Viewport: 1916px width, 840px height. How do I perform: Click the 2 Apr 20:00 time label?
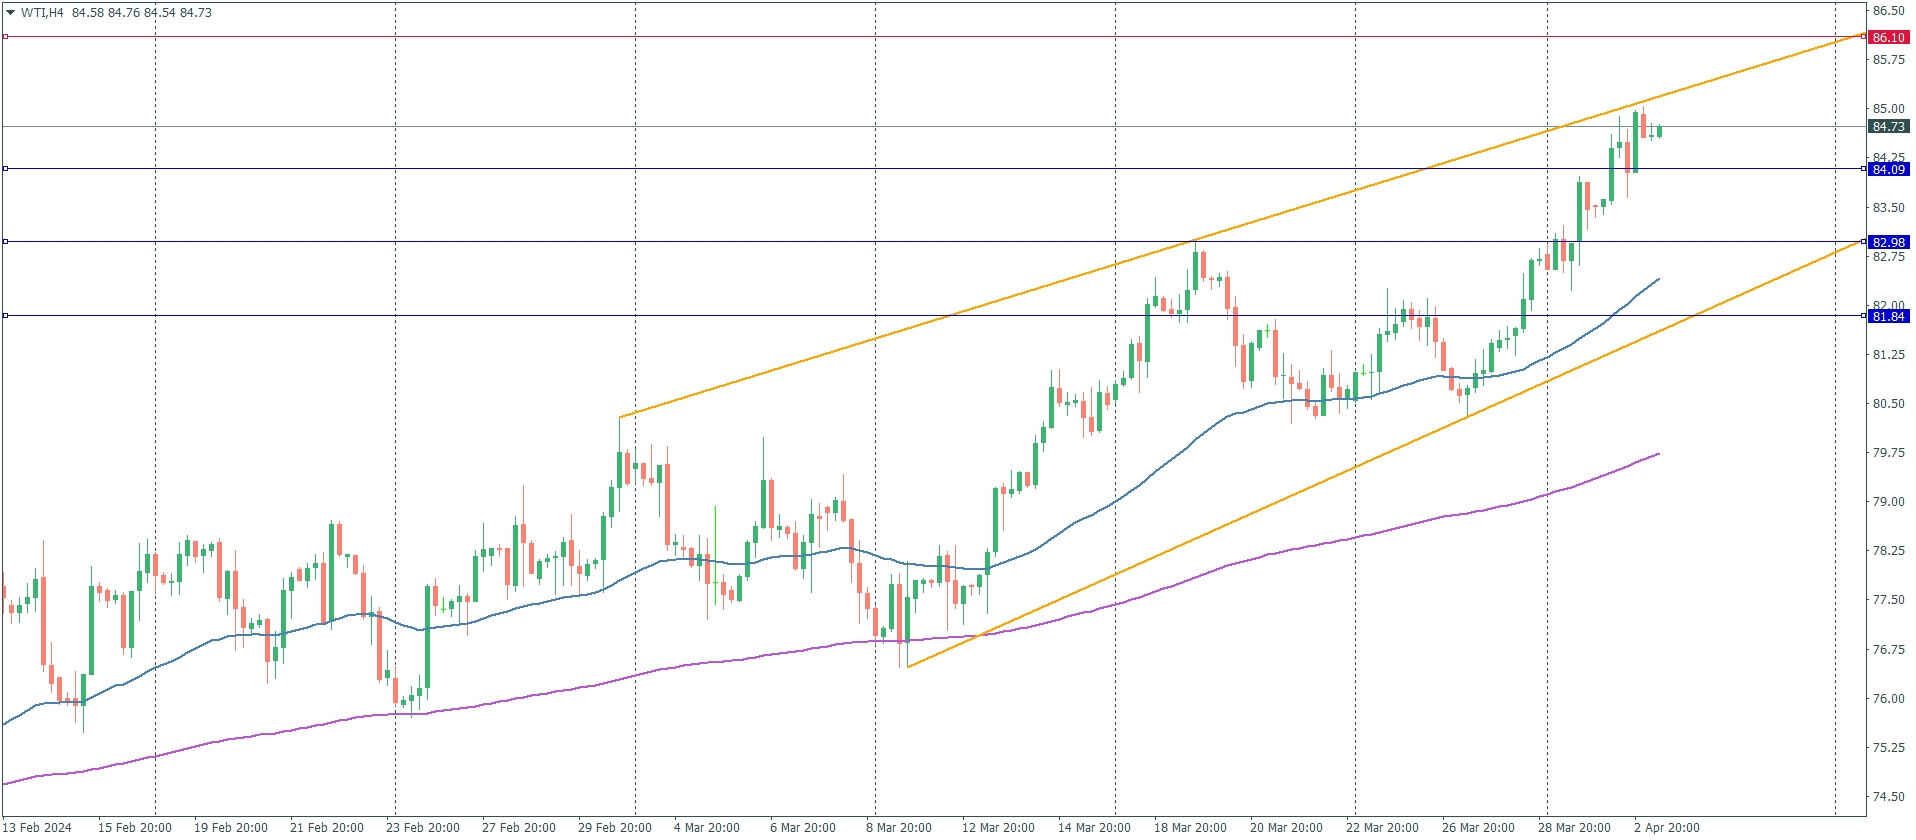pos(1666,827)
